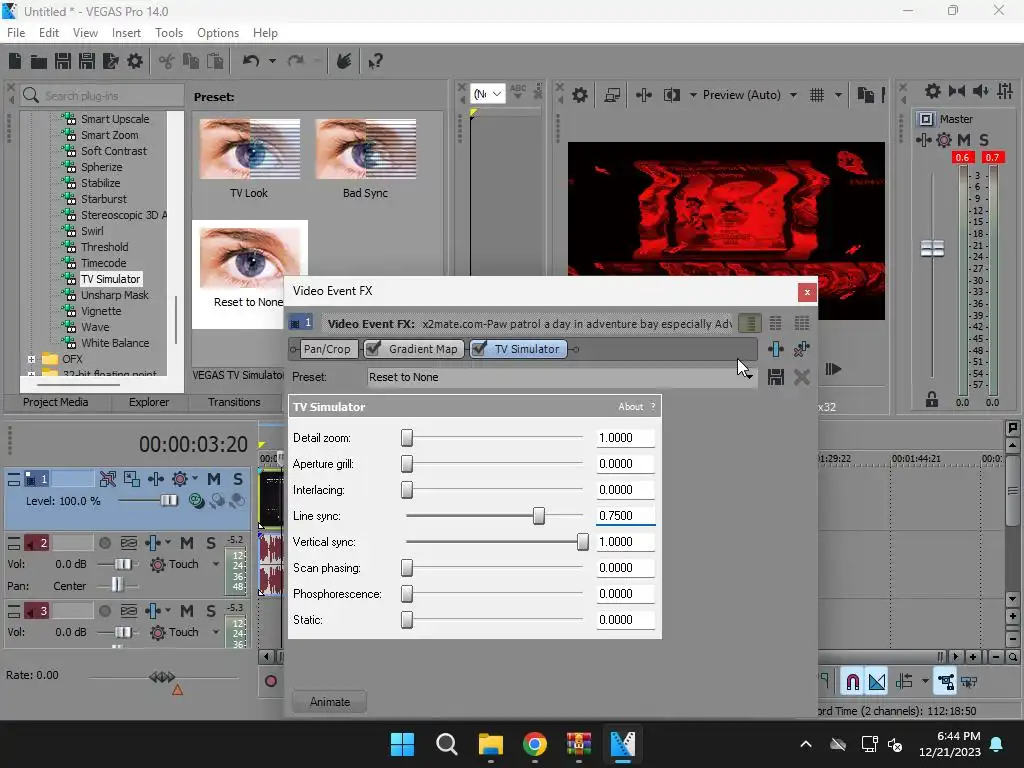This screenshot has width=1024, height=768.
Task: Open Video Output FX icon in preview
Action: click(644, 95)
